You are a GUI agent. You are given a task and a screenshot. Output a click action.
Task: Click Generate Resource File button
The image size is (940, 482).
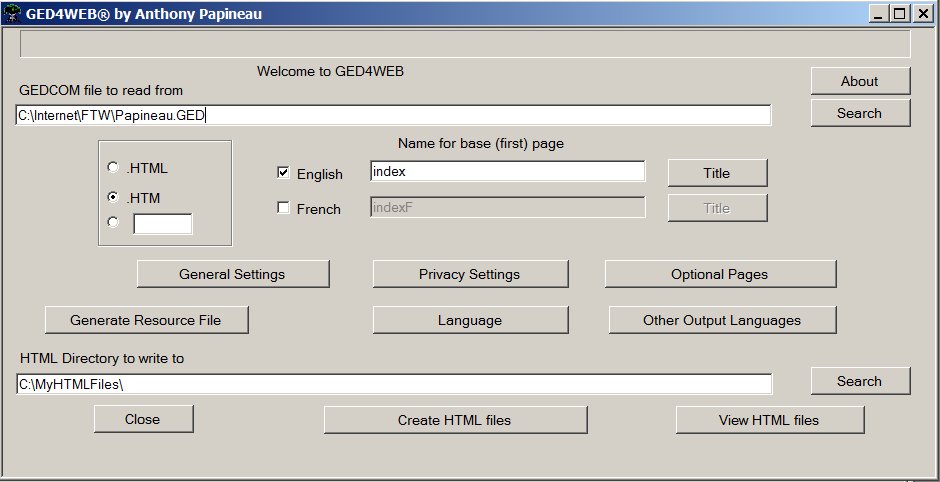click(146, 320)
